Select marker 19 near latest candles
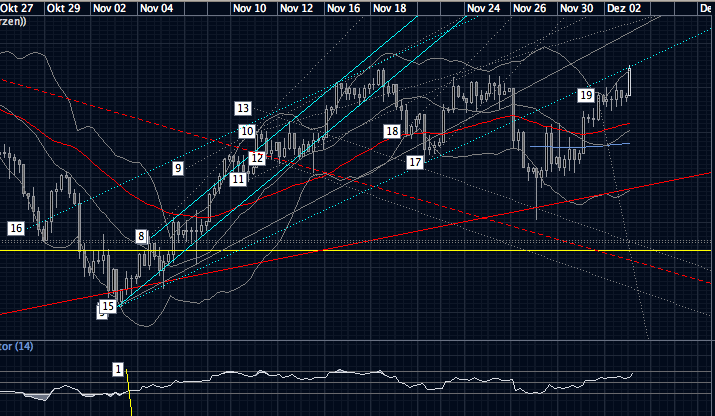Image resolution: width=715 pixels, height=416 pixels. coord(586,95)
